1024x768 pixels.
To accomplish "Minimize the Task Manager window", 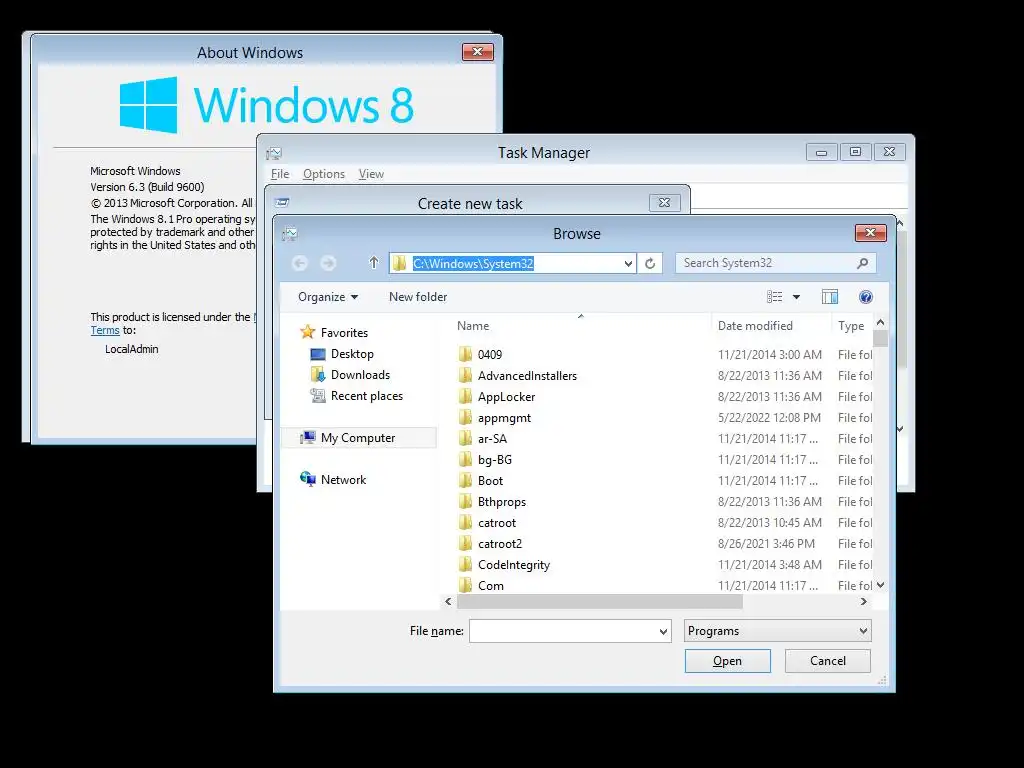I will 822,152.
